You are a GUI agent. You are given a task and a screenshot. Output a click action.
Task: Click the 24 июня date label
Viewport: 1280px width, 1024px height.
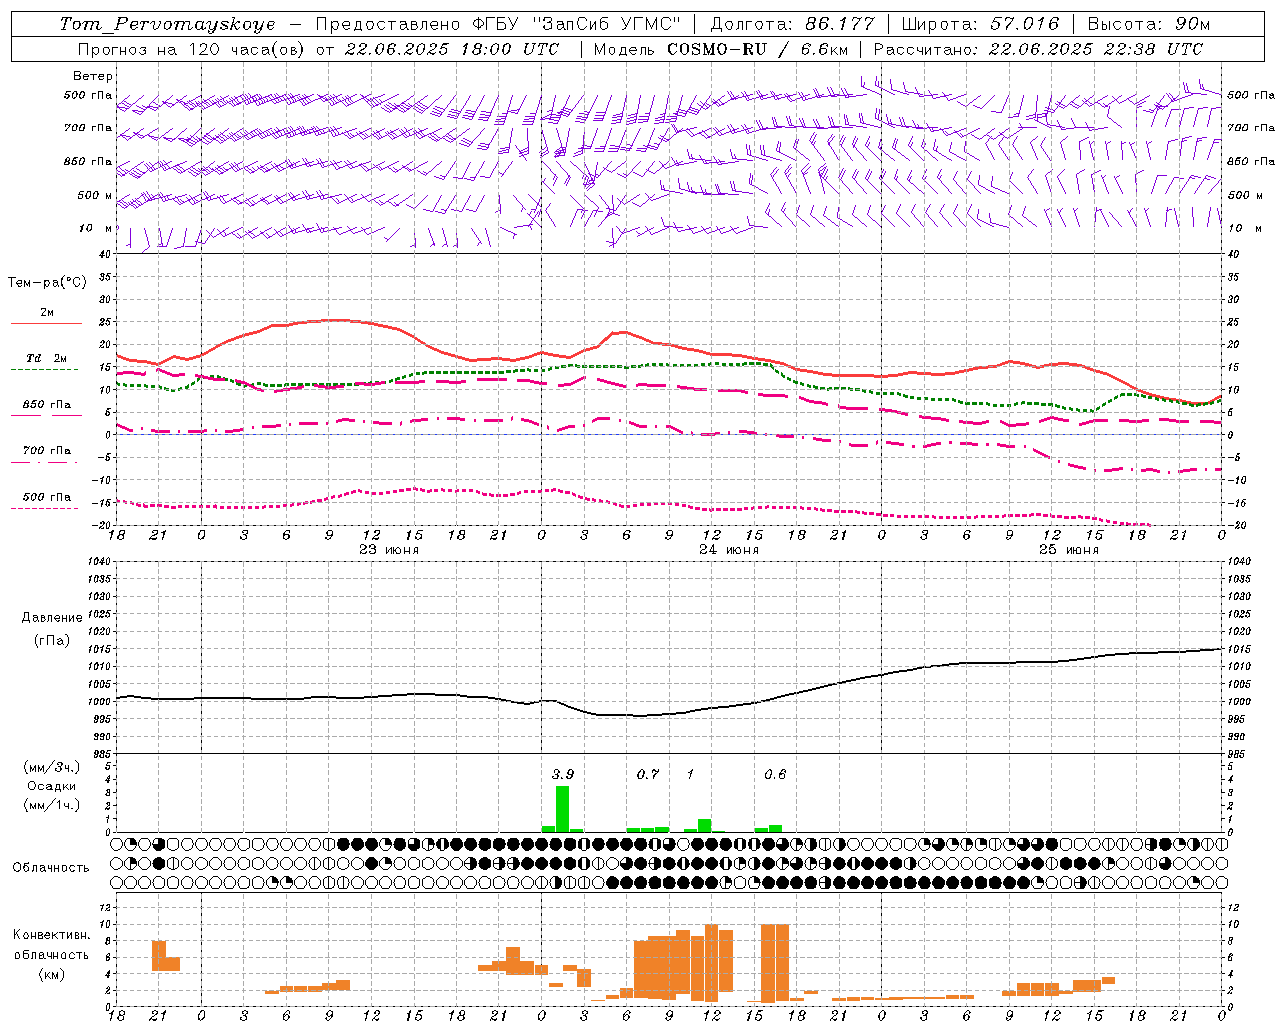click(x=729, y=550)
